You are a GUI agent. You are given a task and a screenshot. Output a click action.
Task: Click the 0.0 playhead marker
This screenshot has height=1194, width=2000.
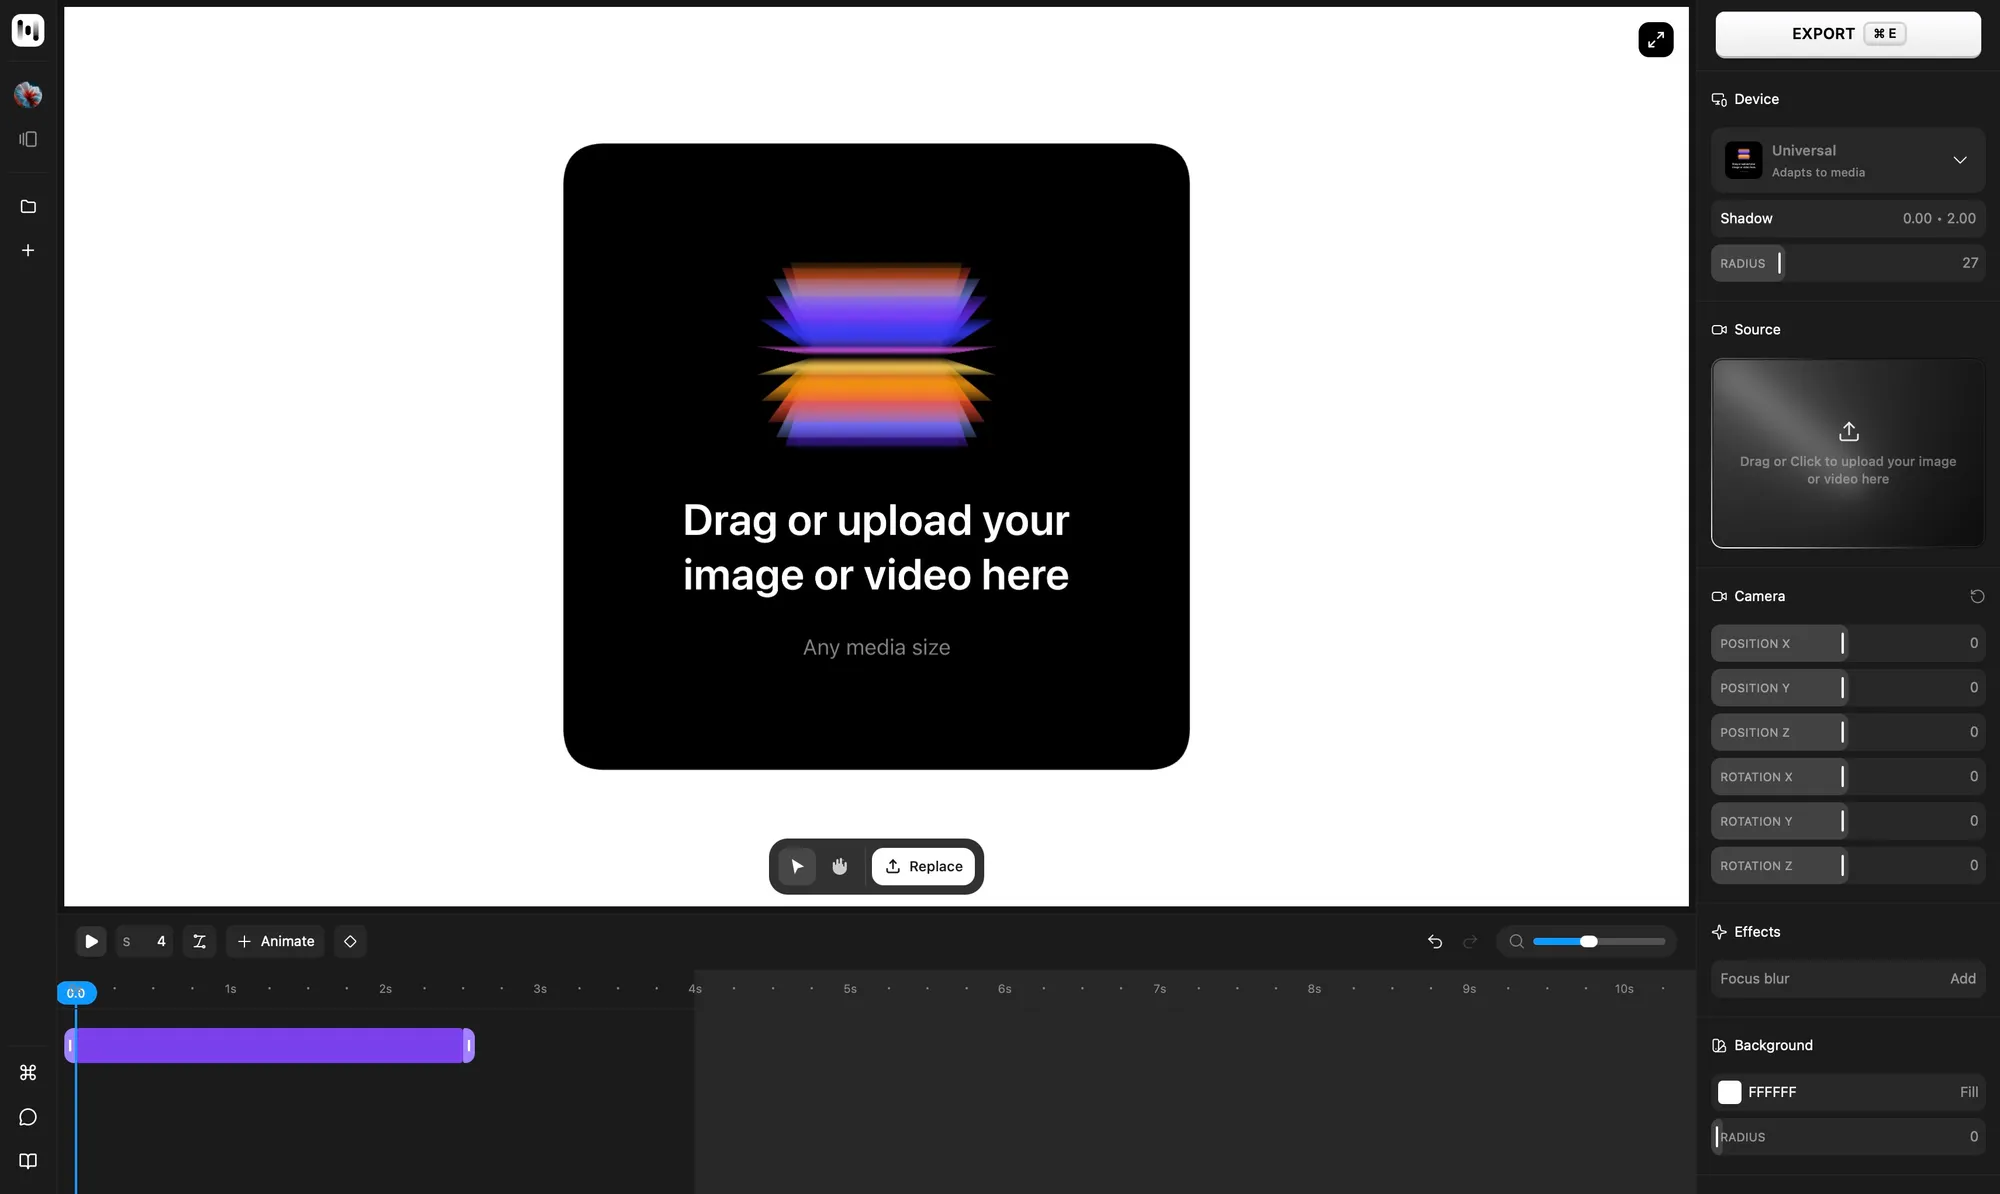coord(76,993)
